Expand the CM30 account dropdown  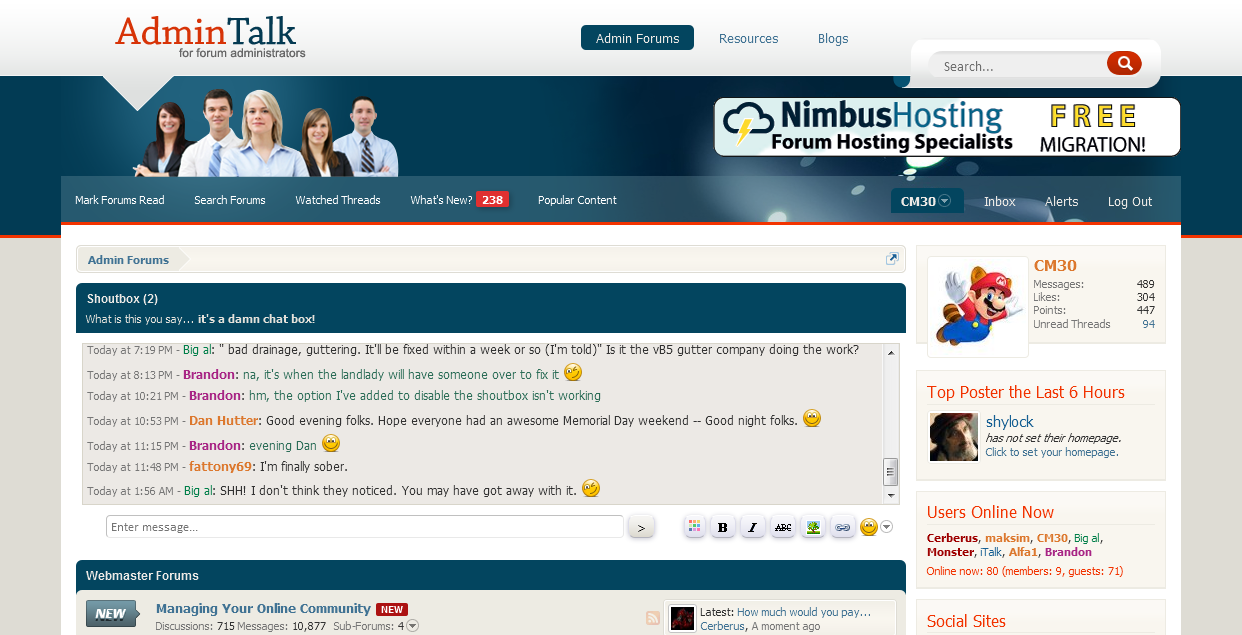927,201
